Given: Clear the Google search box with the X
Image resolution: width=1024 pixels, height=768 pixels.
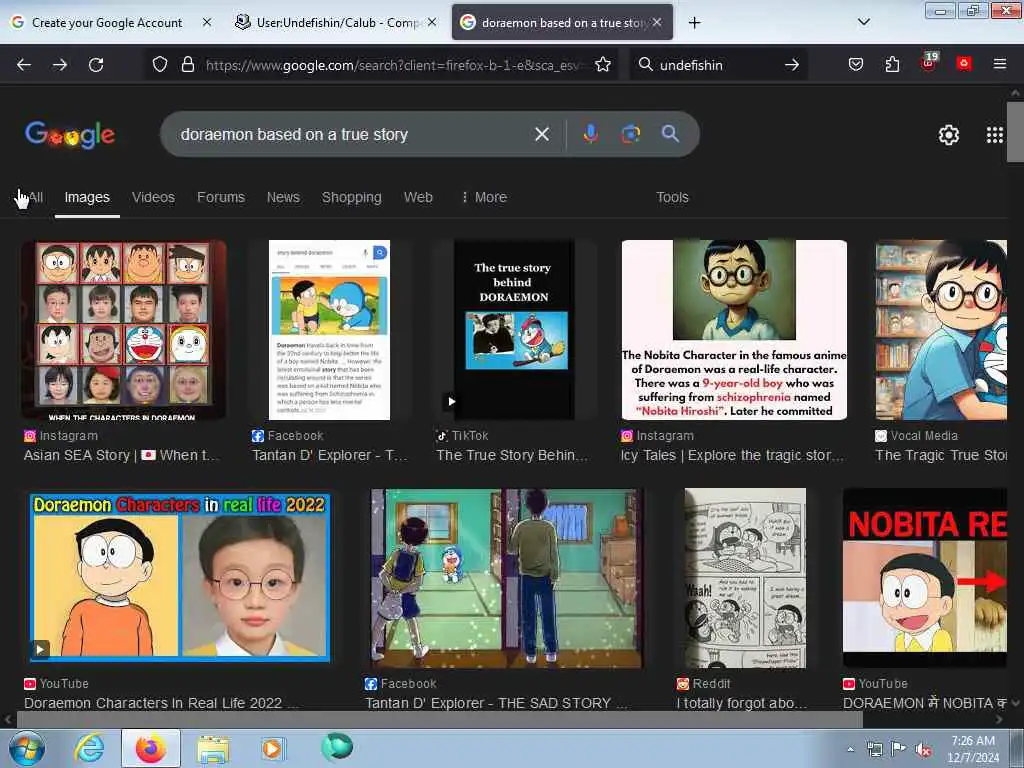Looking at the screenshot, I should [542, 134].
